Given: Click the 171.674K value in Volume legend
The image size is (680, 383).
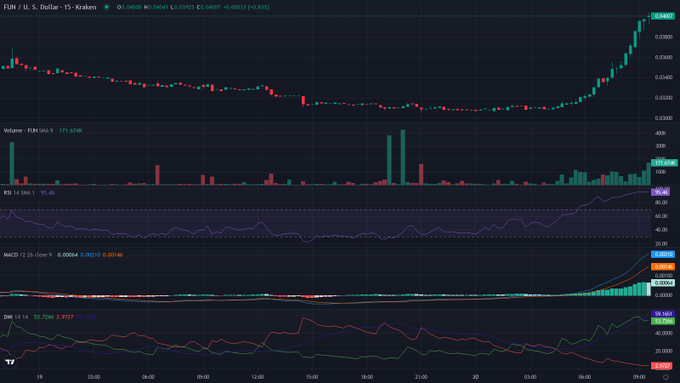Looking at the screenshot, I should [x=71, y=131].
